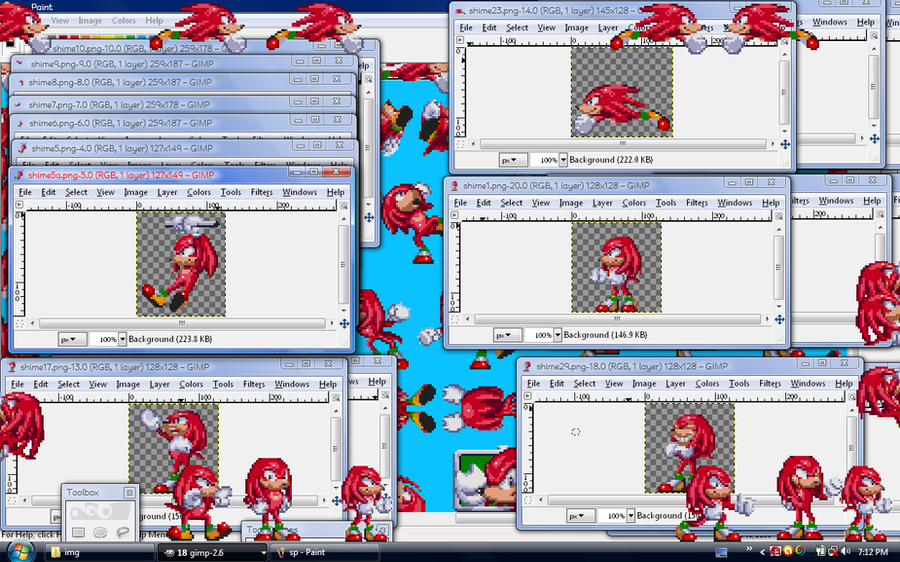This screenshot has width=900, height=562.
Task: Click 'Background (223.8 KB)' status text
Action: coord(170,339)
